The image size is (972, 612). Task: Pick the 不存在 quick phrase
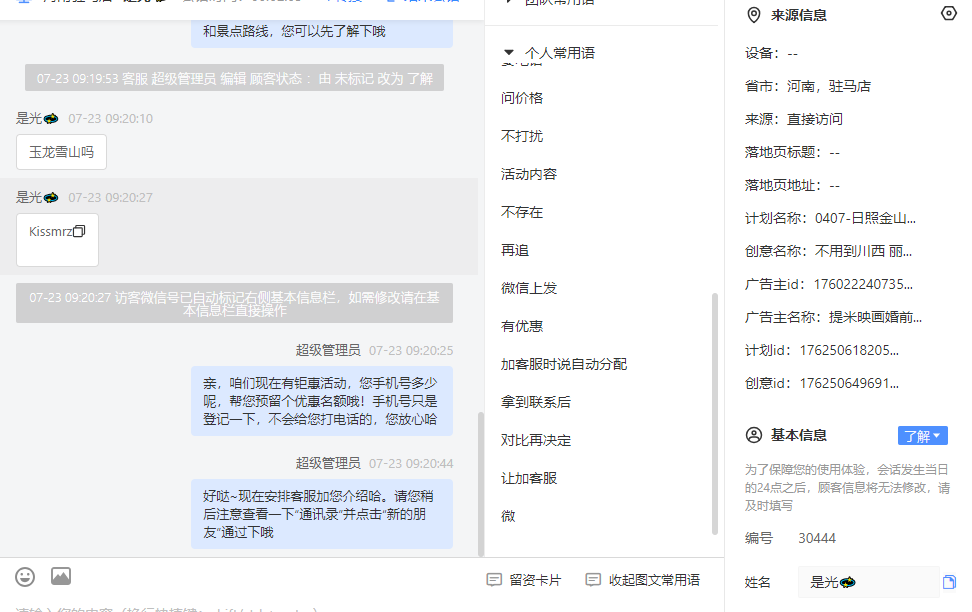click(x=522, y=212)
